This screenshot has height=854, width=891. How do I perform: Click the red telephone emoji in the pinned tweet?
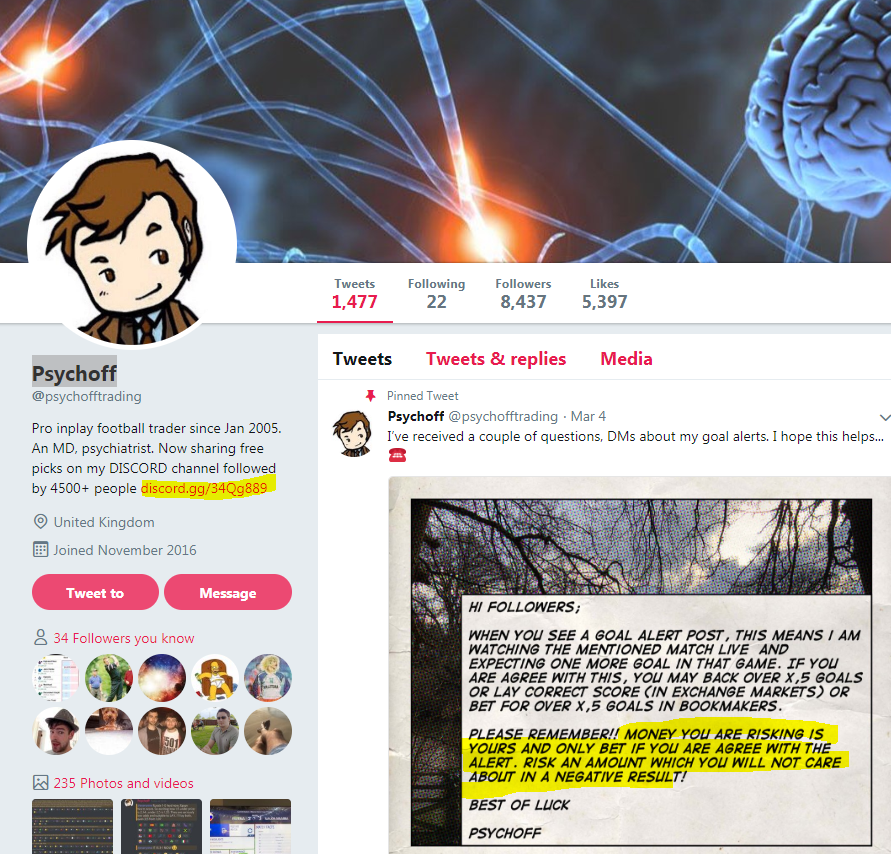point(397,455)
